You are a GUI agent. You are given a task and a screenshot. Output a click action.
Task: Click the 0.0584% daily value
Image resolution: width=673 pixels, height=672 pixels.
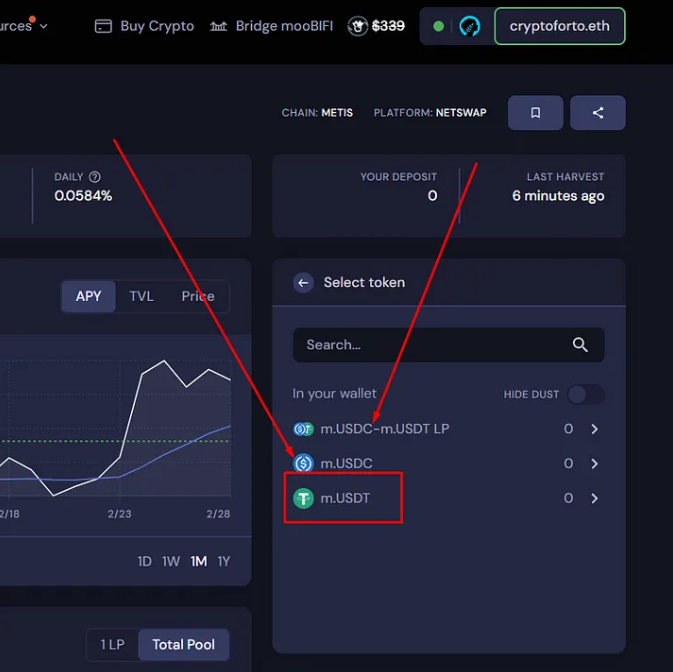[83, 196]
